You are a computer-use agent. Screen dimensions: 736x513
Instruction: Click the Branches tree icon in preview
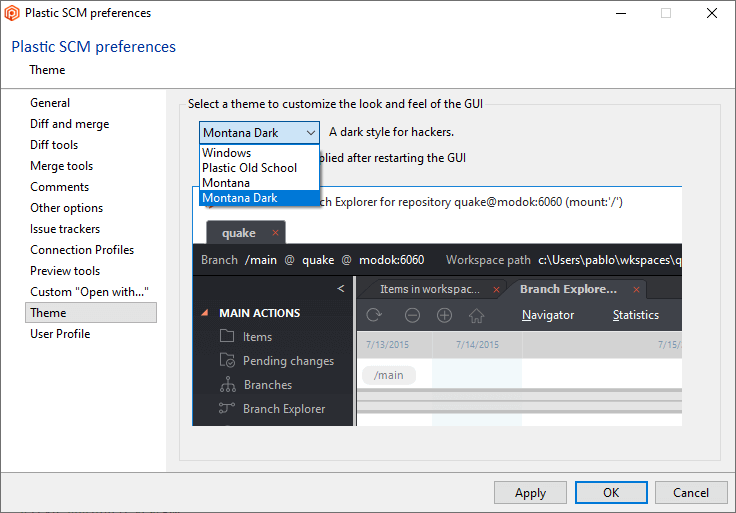[x=228, y=384]
